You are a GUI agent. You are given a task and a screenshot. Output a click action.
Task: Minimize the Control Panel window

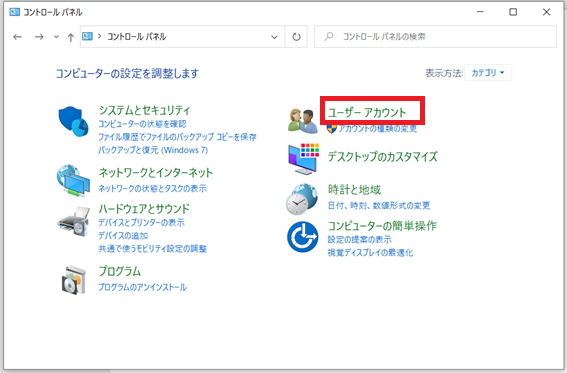pos(480,12)
